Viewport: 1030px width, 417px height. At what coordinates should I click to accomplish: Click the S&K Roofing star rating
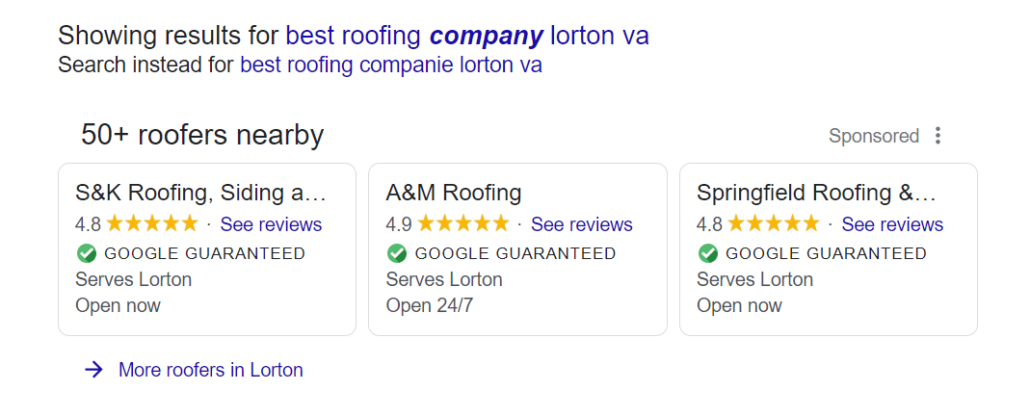(x=152, y=224)
